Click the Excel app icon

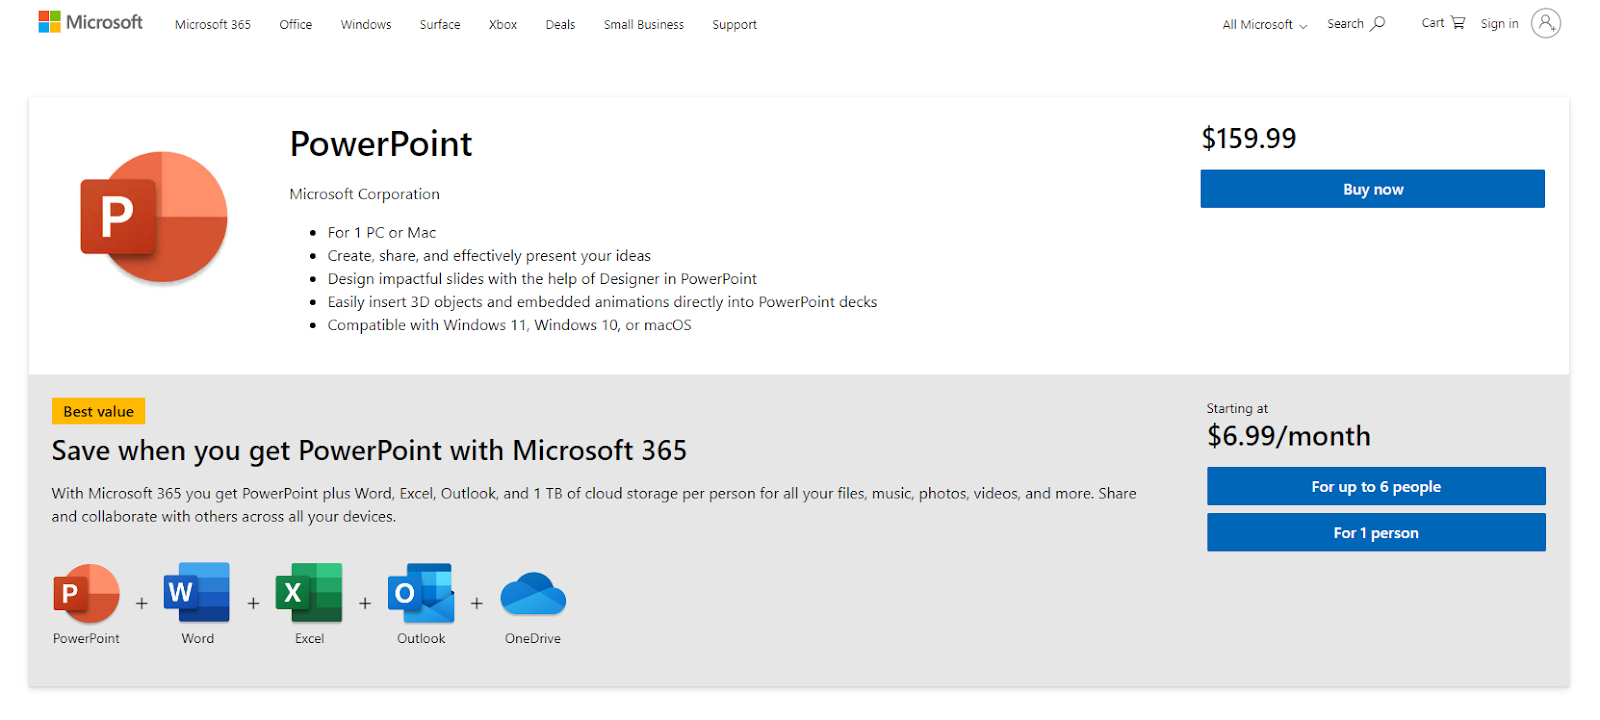click(x=309, y=592)
